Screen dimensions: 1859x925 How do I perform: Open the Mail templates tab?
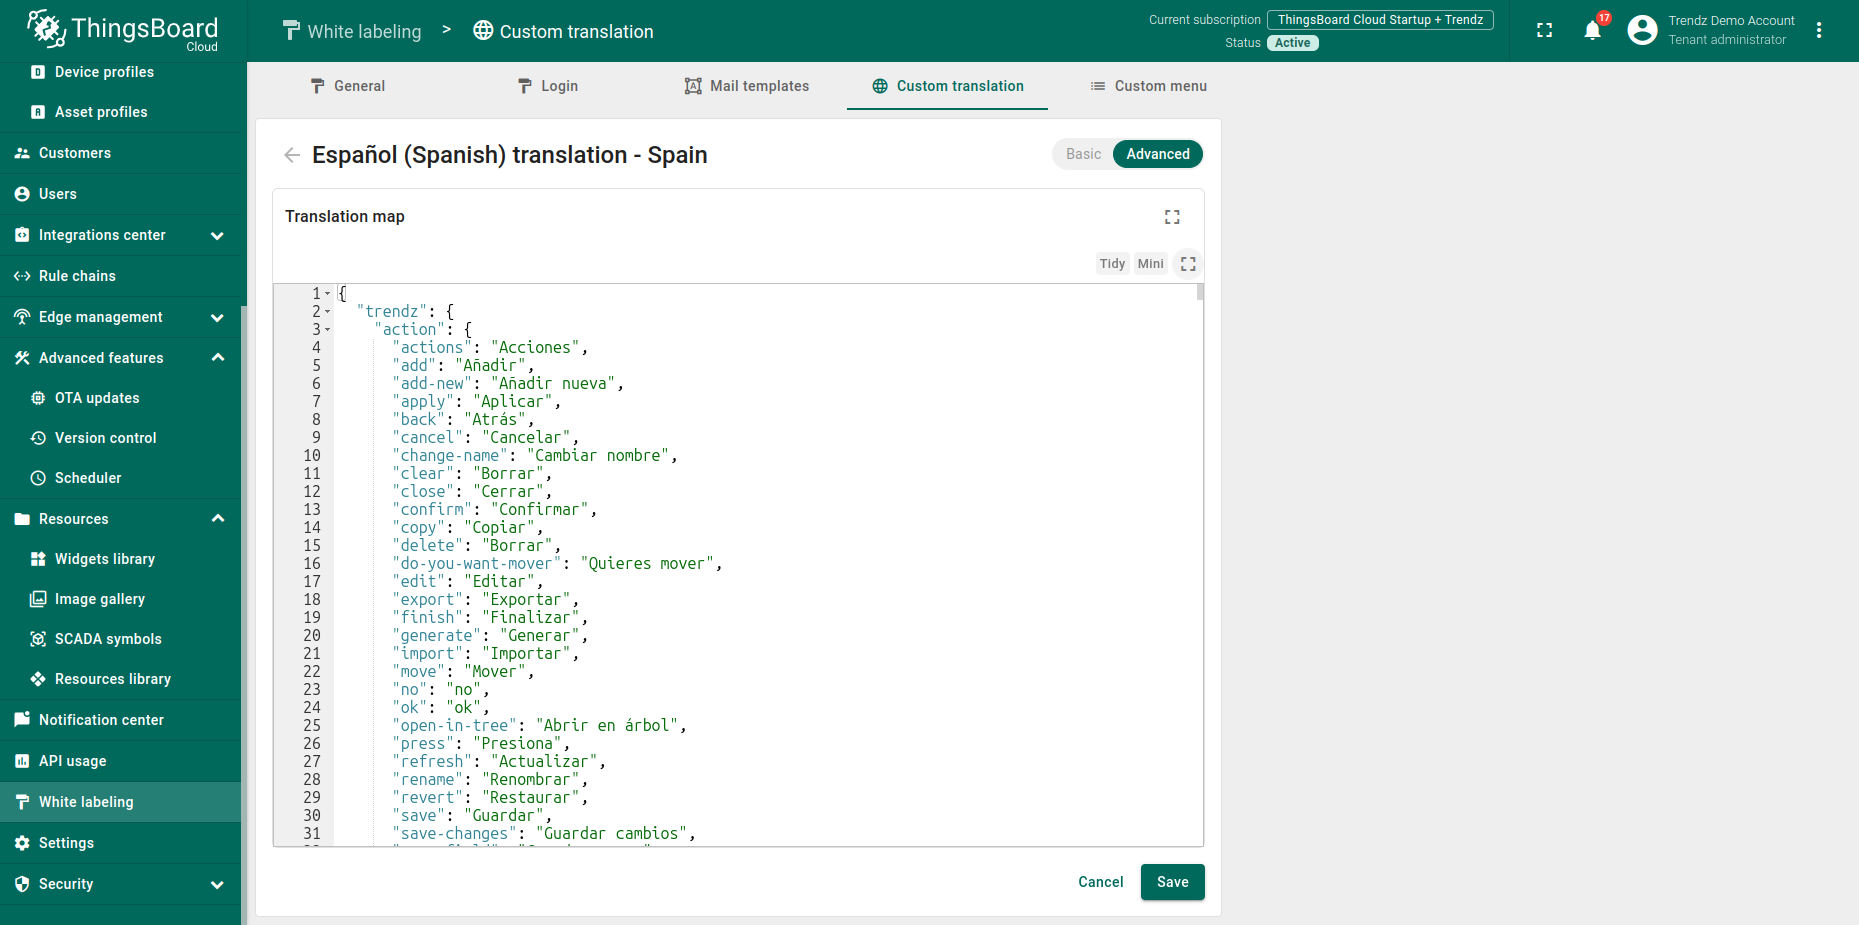(x=747, y=86)
